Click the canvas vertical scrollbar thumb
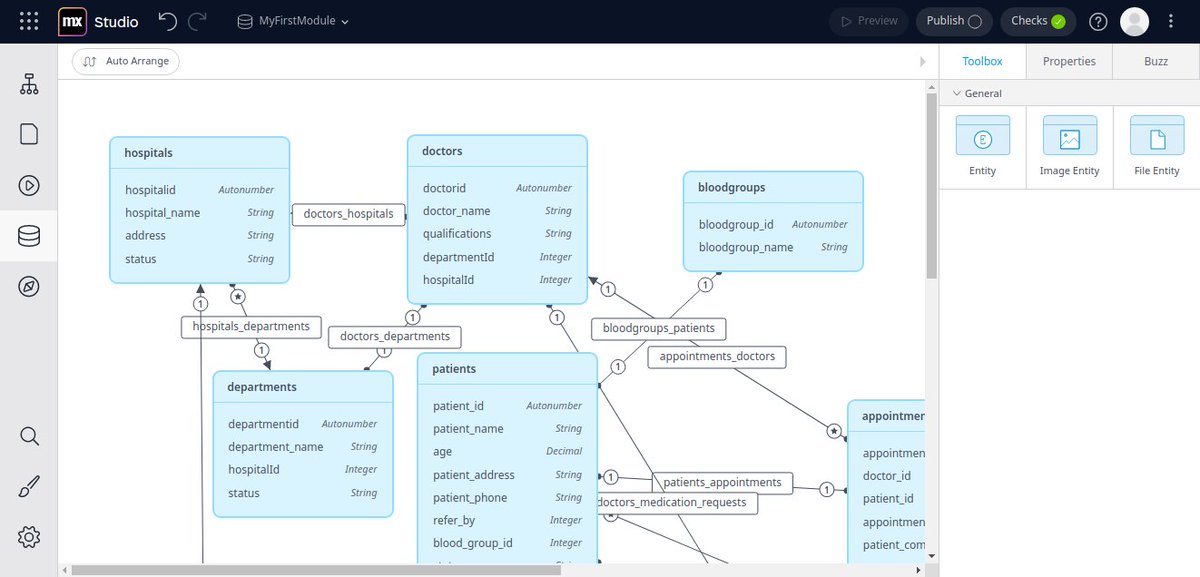The image size is (1200, 577). [932, 186]
